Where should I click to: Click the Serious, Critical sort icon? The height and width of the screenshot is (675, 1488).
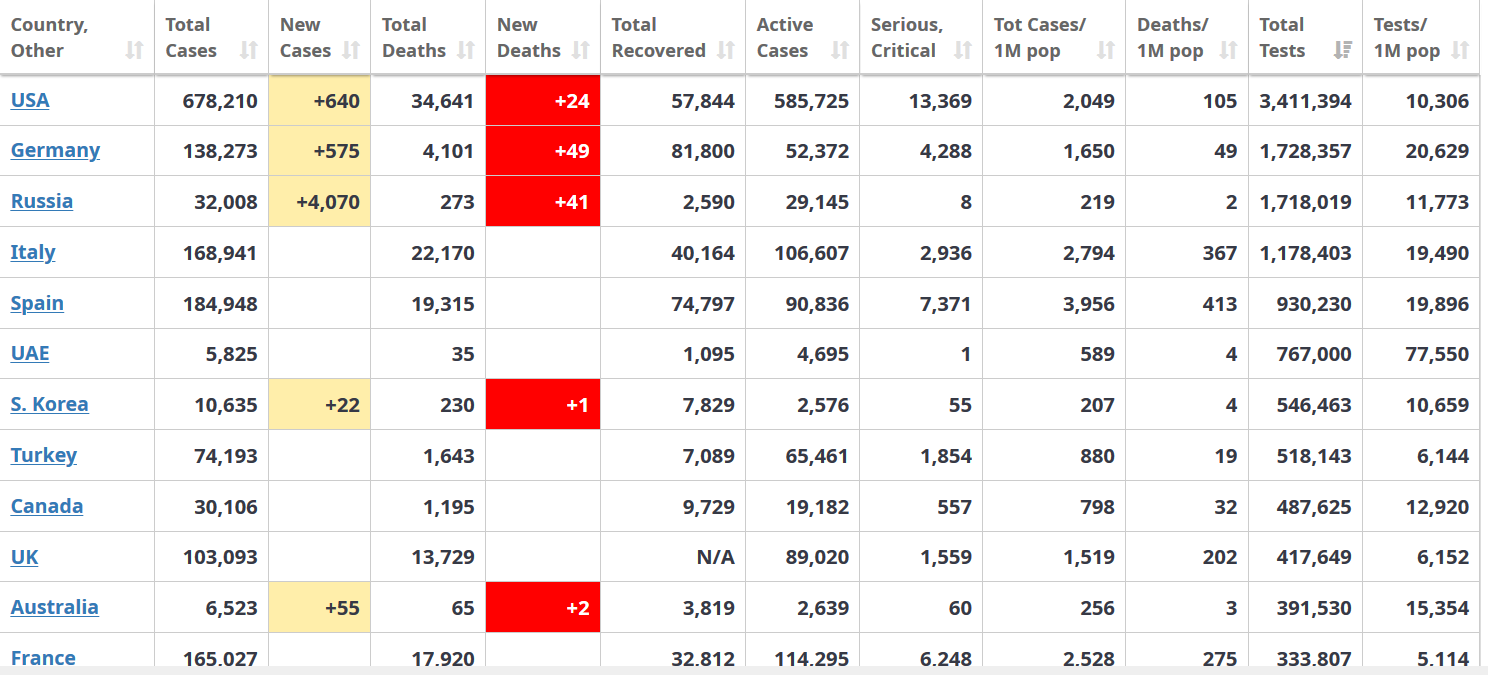pyautogui.click(x=963, y=51)
